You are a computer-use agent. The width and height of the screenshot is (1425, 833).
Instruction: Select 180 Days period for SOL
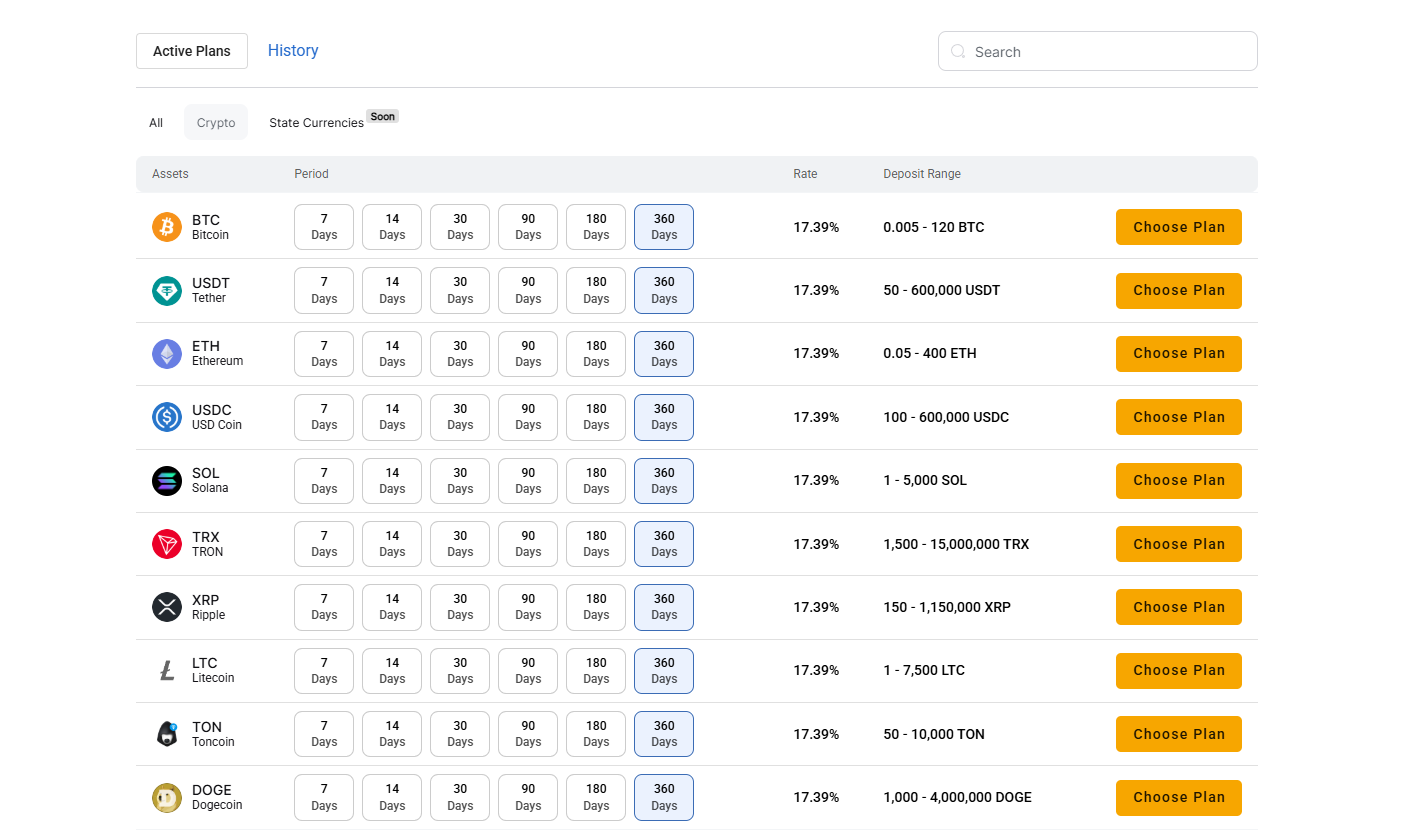point(596,481)
